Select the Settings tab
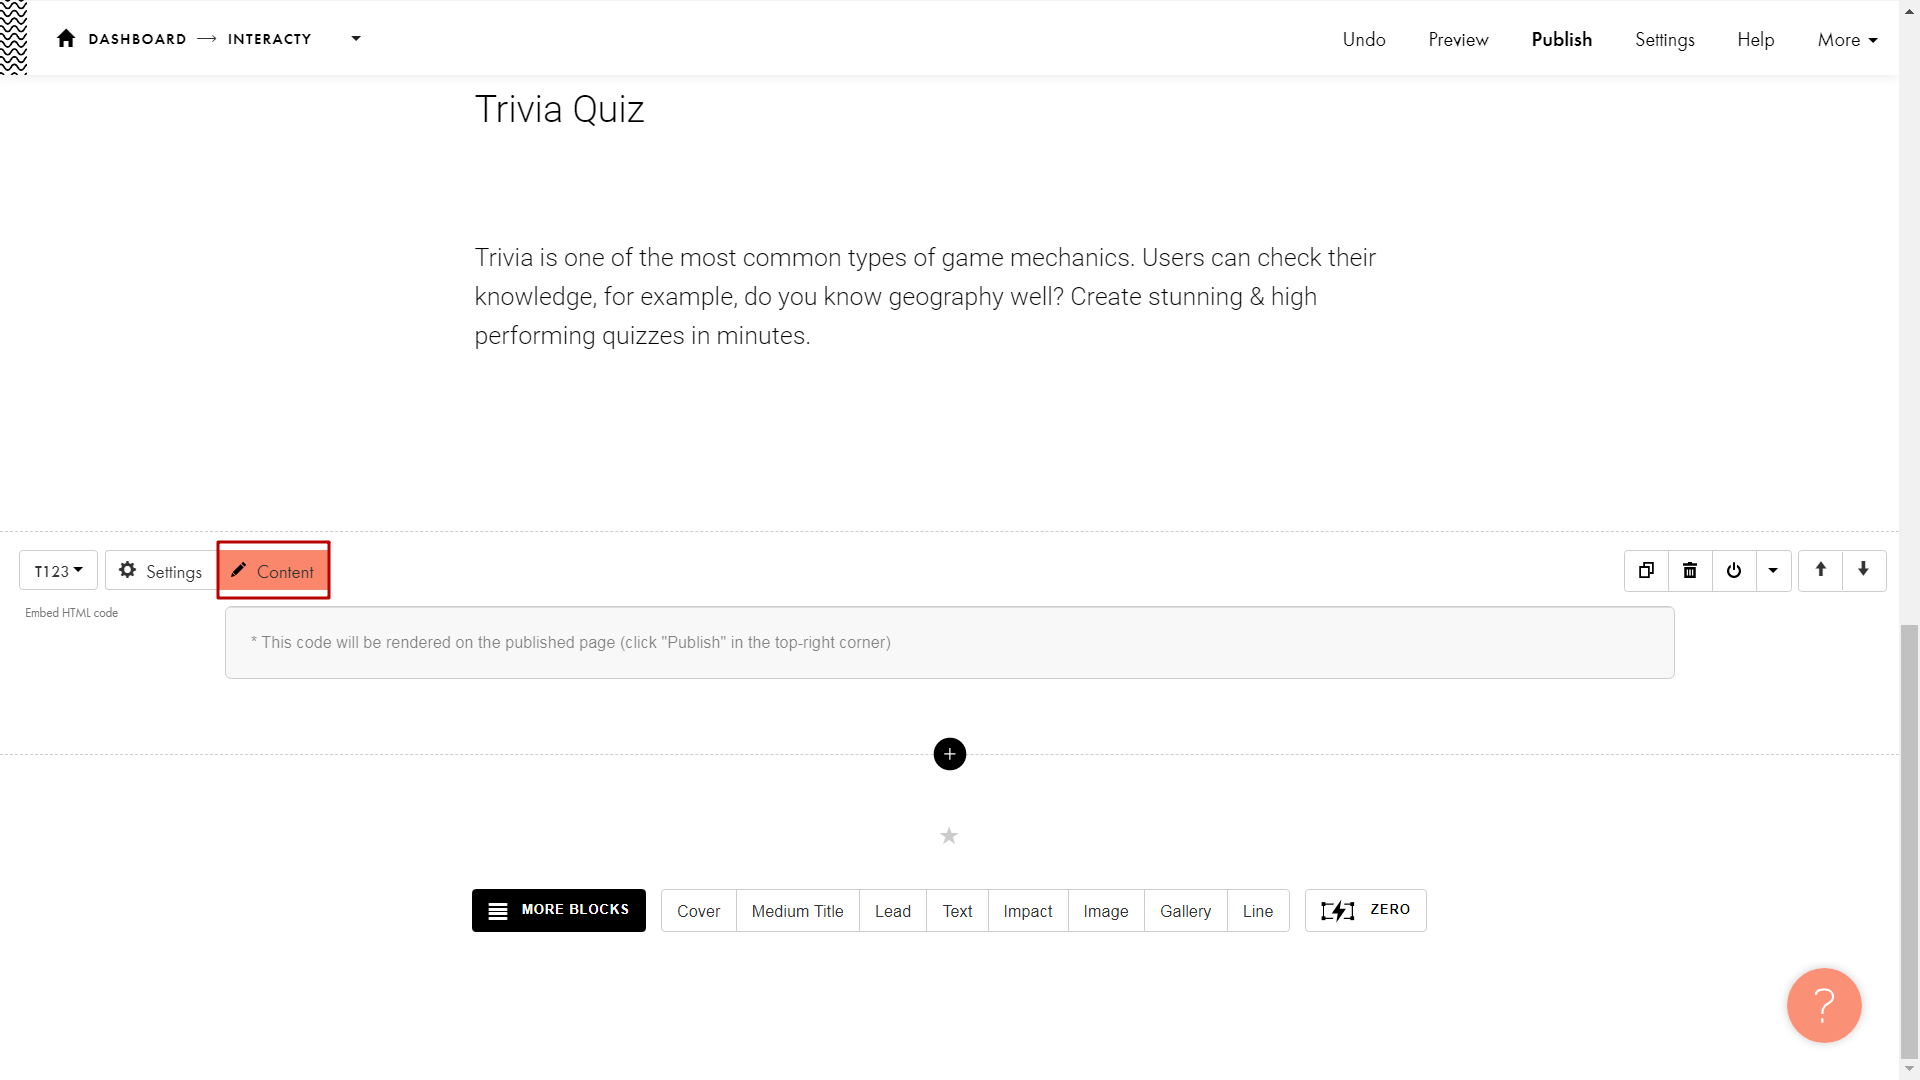This screenshot has width=1920, height=1080. (x=158, y=570)
